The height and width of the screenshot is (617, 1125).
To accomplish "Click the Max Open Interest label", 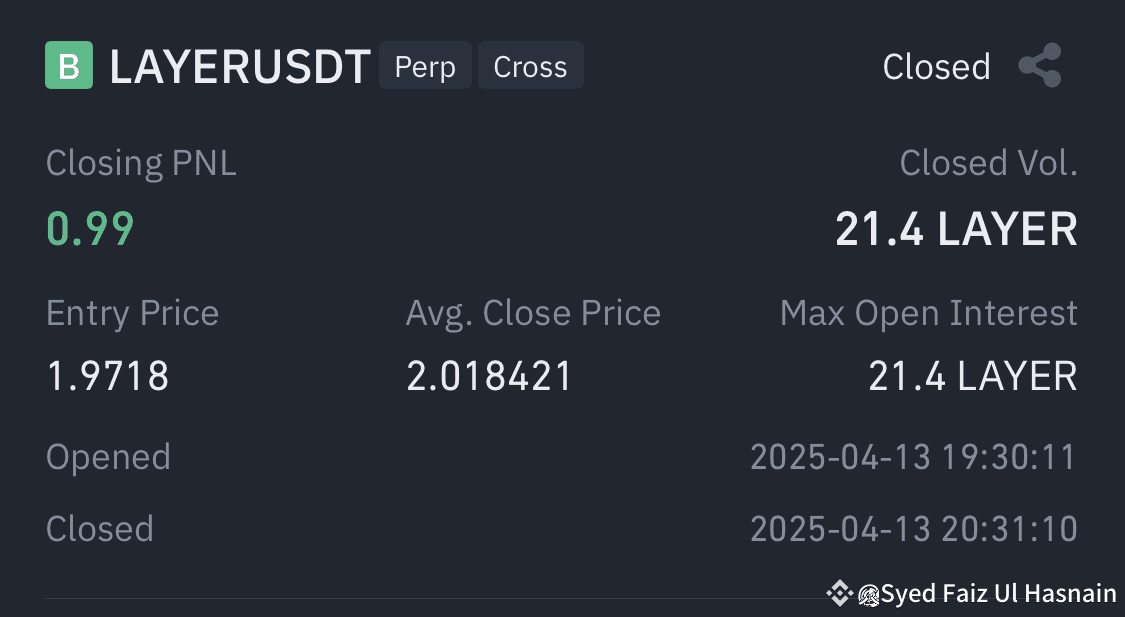I will click(x=929, y=314).
